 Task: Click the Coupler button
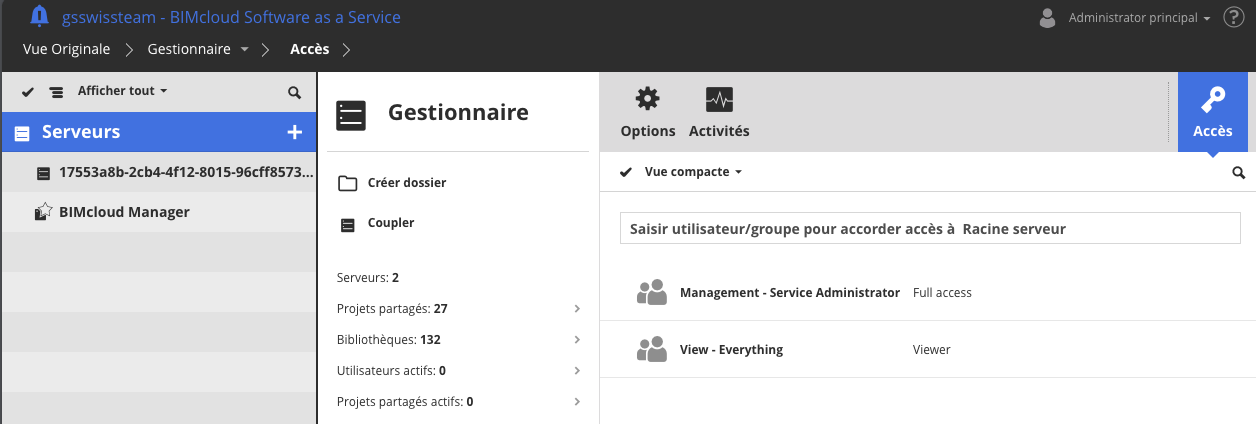coord(391,223)
